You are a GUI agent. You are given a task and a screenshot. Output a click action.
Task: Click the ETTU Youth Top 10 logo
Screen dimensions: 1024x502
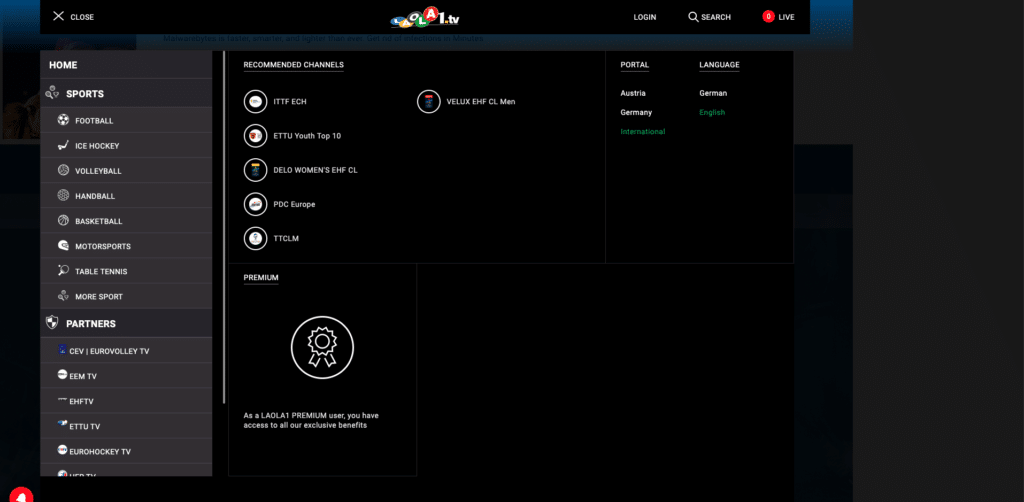[x=255, y=136]
